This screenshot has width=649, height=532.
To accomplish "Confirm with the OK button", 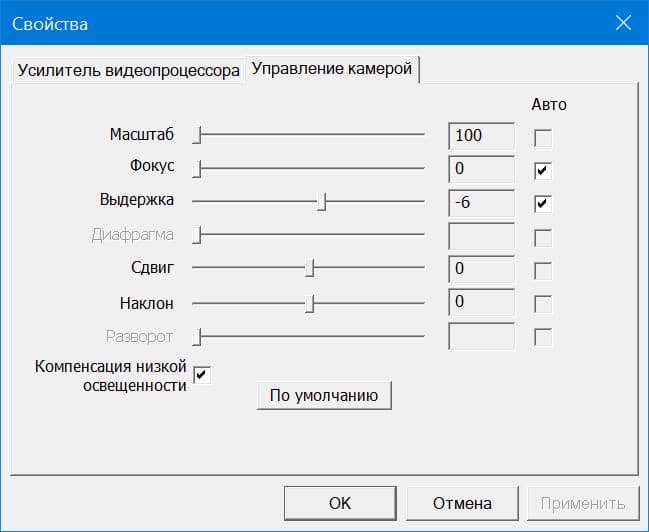I will 340,502.
